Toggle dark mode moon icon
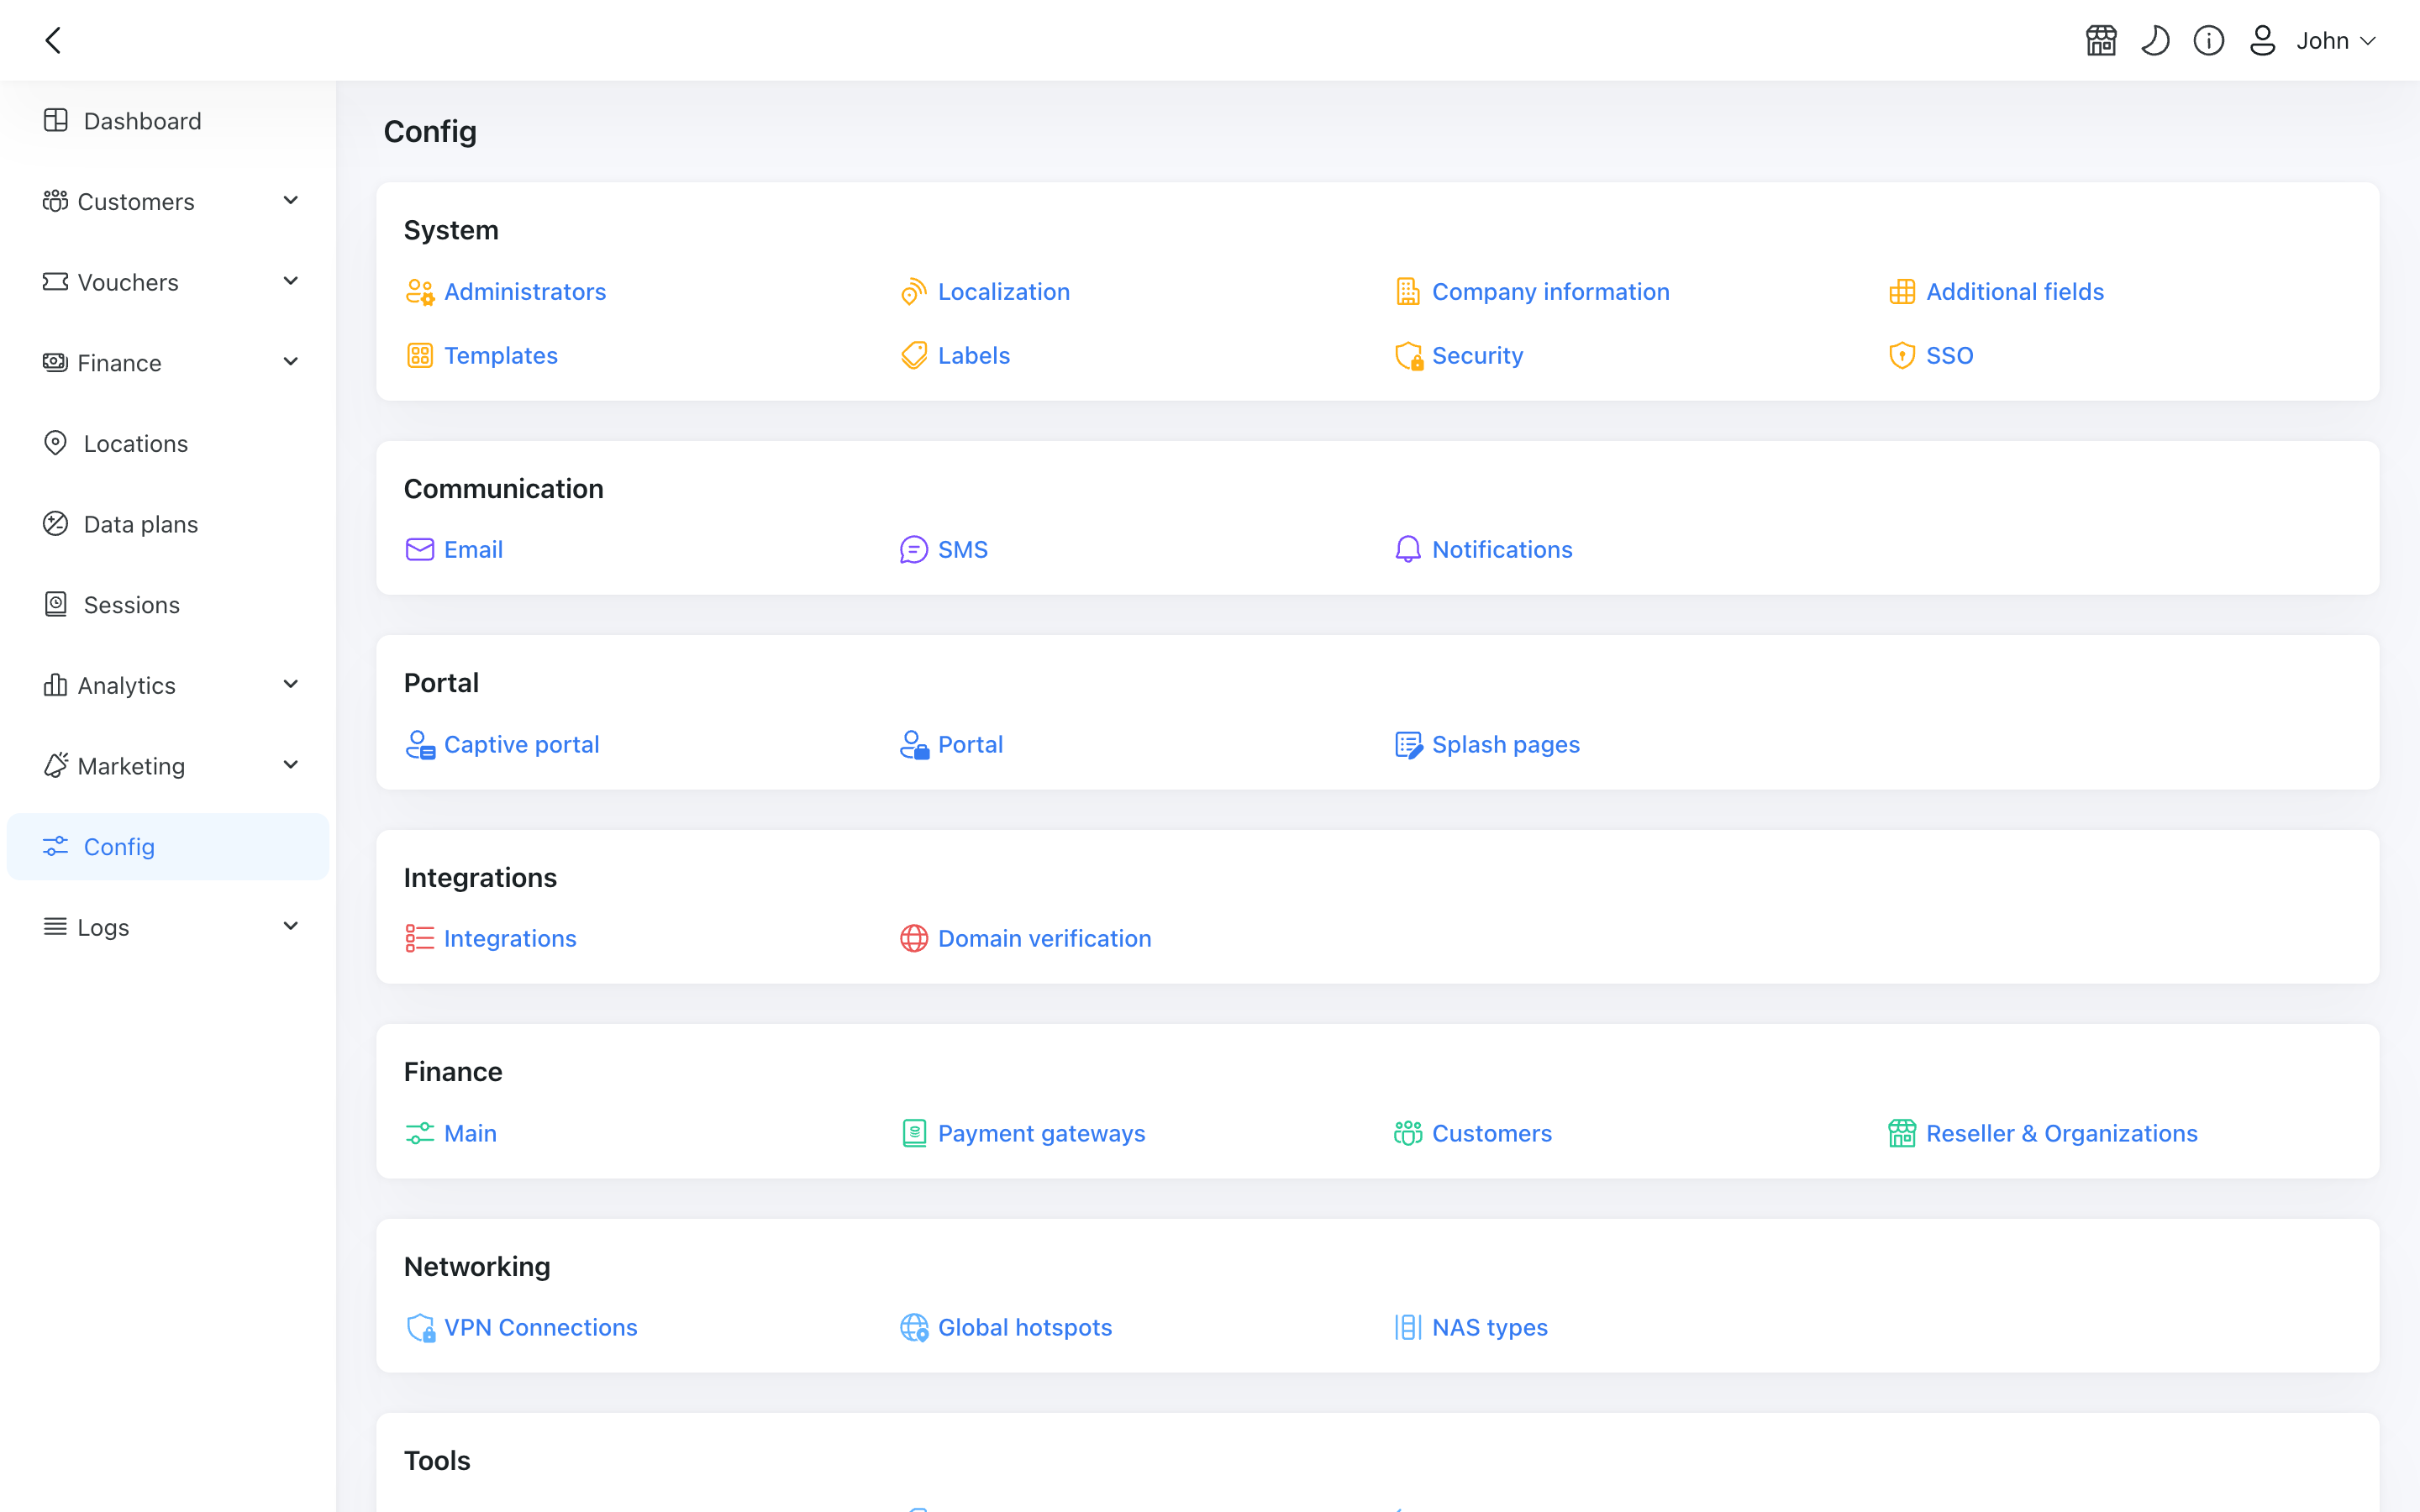Image resolution: width=2420 pixels, height=1512 pixels. pos(2155,40)
